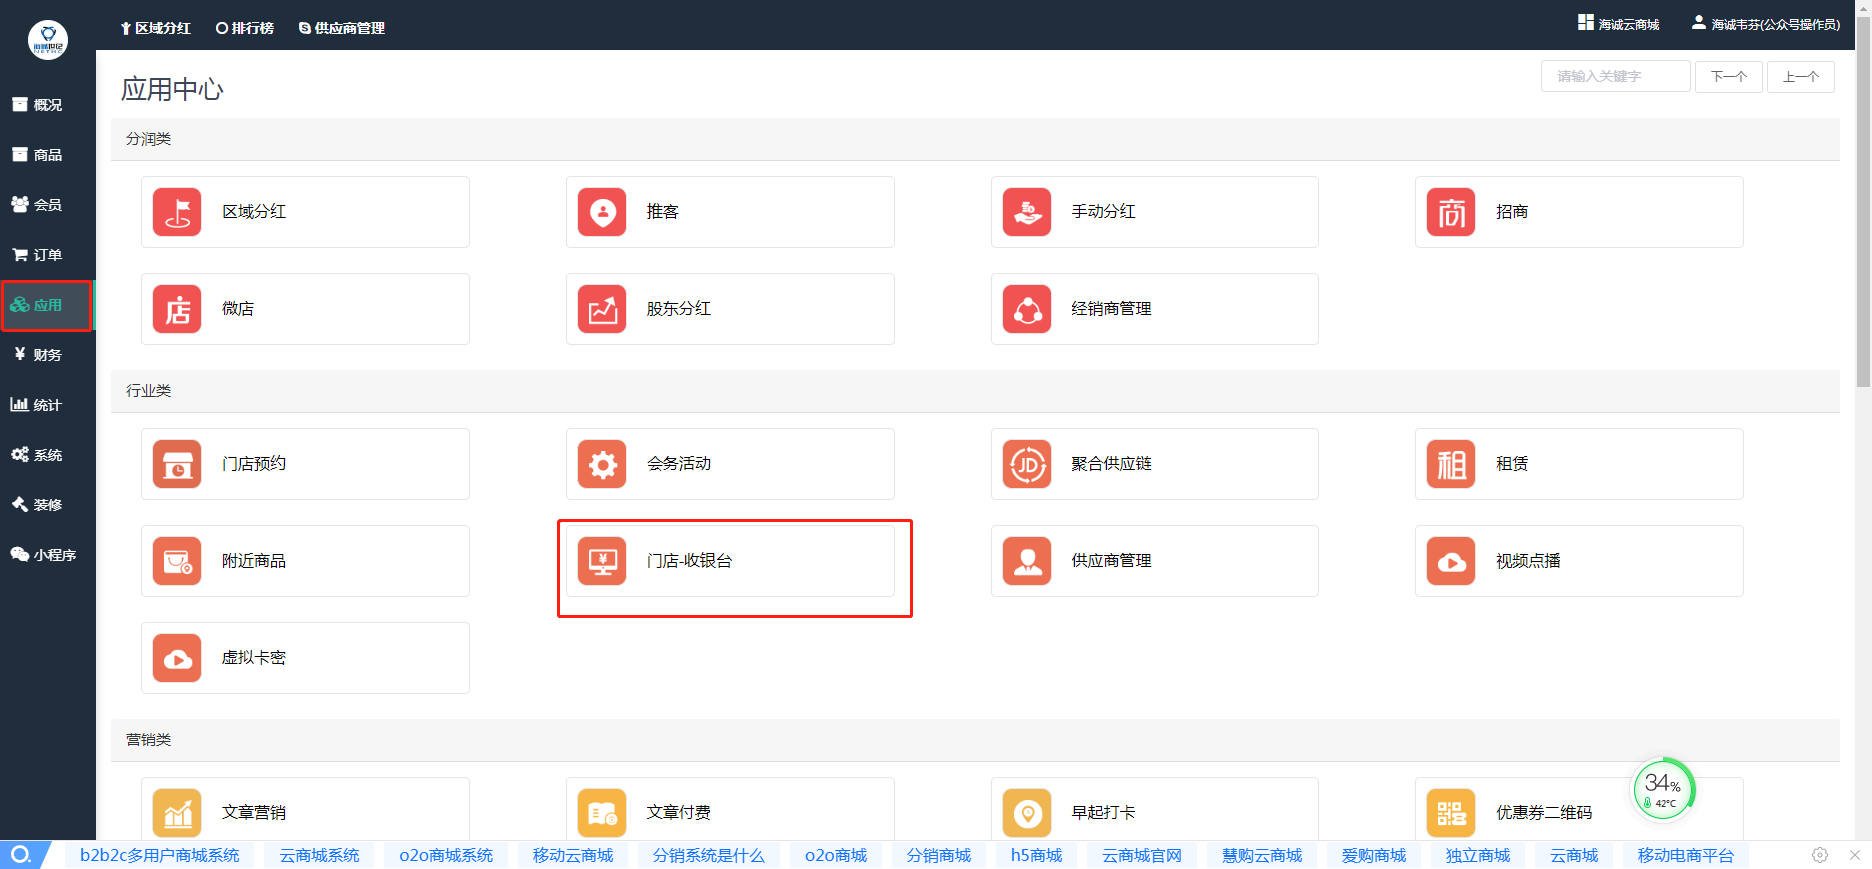Open the 分销系统是什么 link
Screen dimensions: 1872x869
tap(708, 855)
